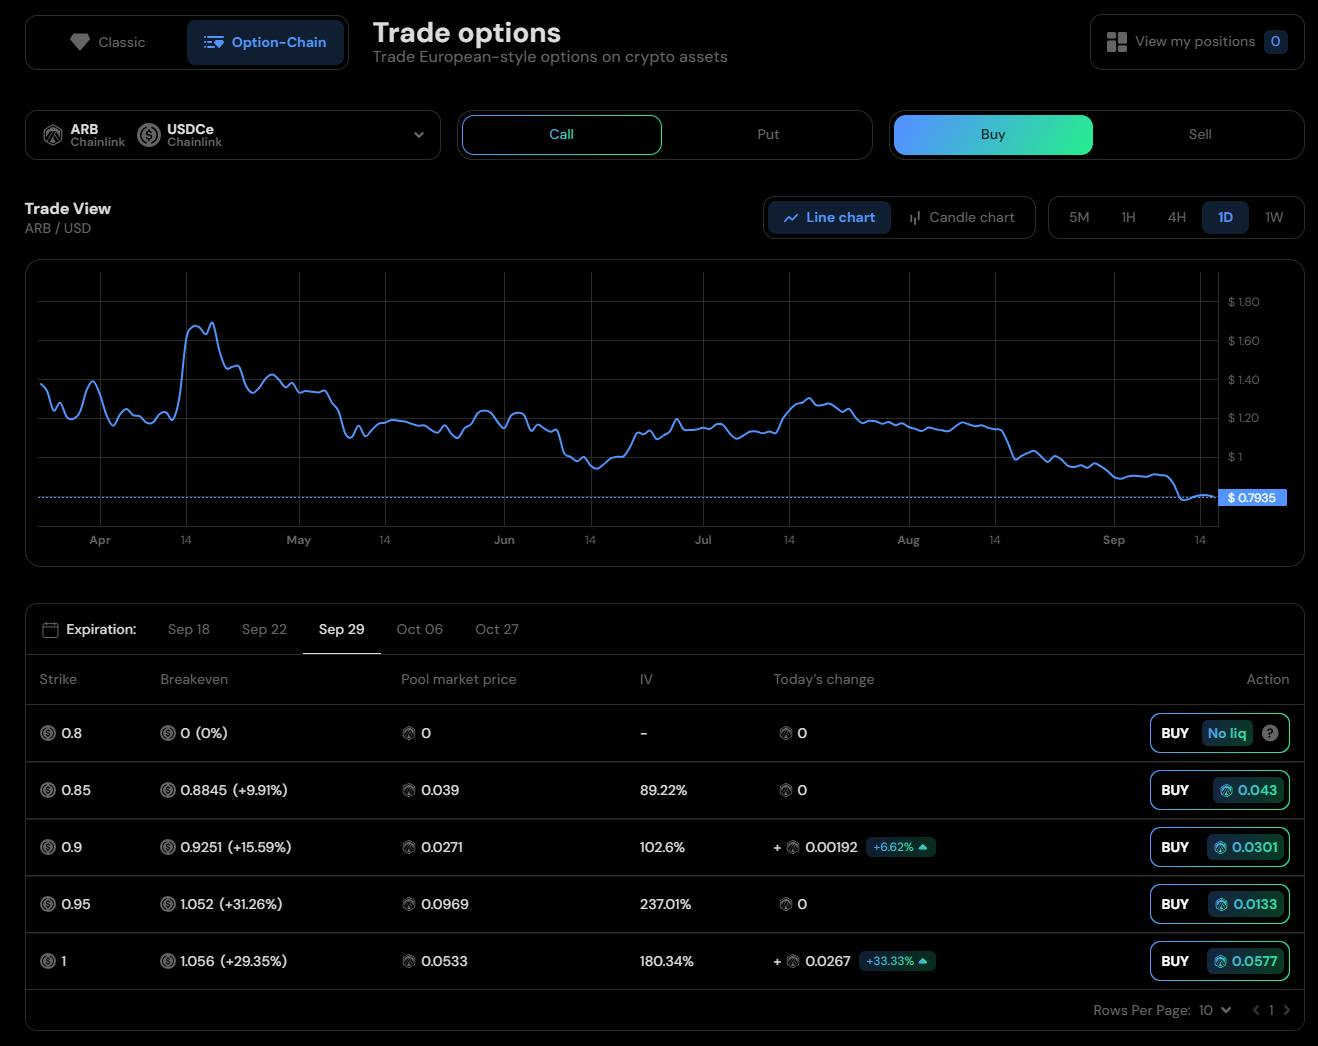Click the coin icon beside strike 0.95
The image size is (1318, 1046).
pos(47,904)
